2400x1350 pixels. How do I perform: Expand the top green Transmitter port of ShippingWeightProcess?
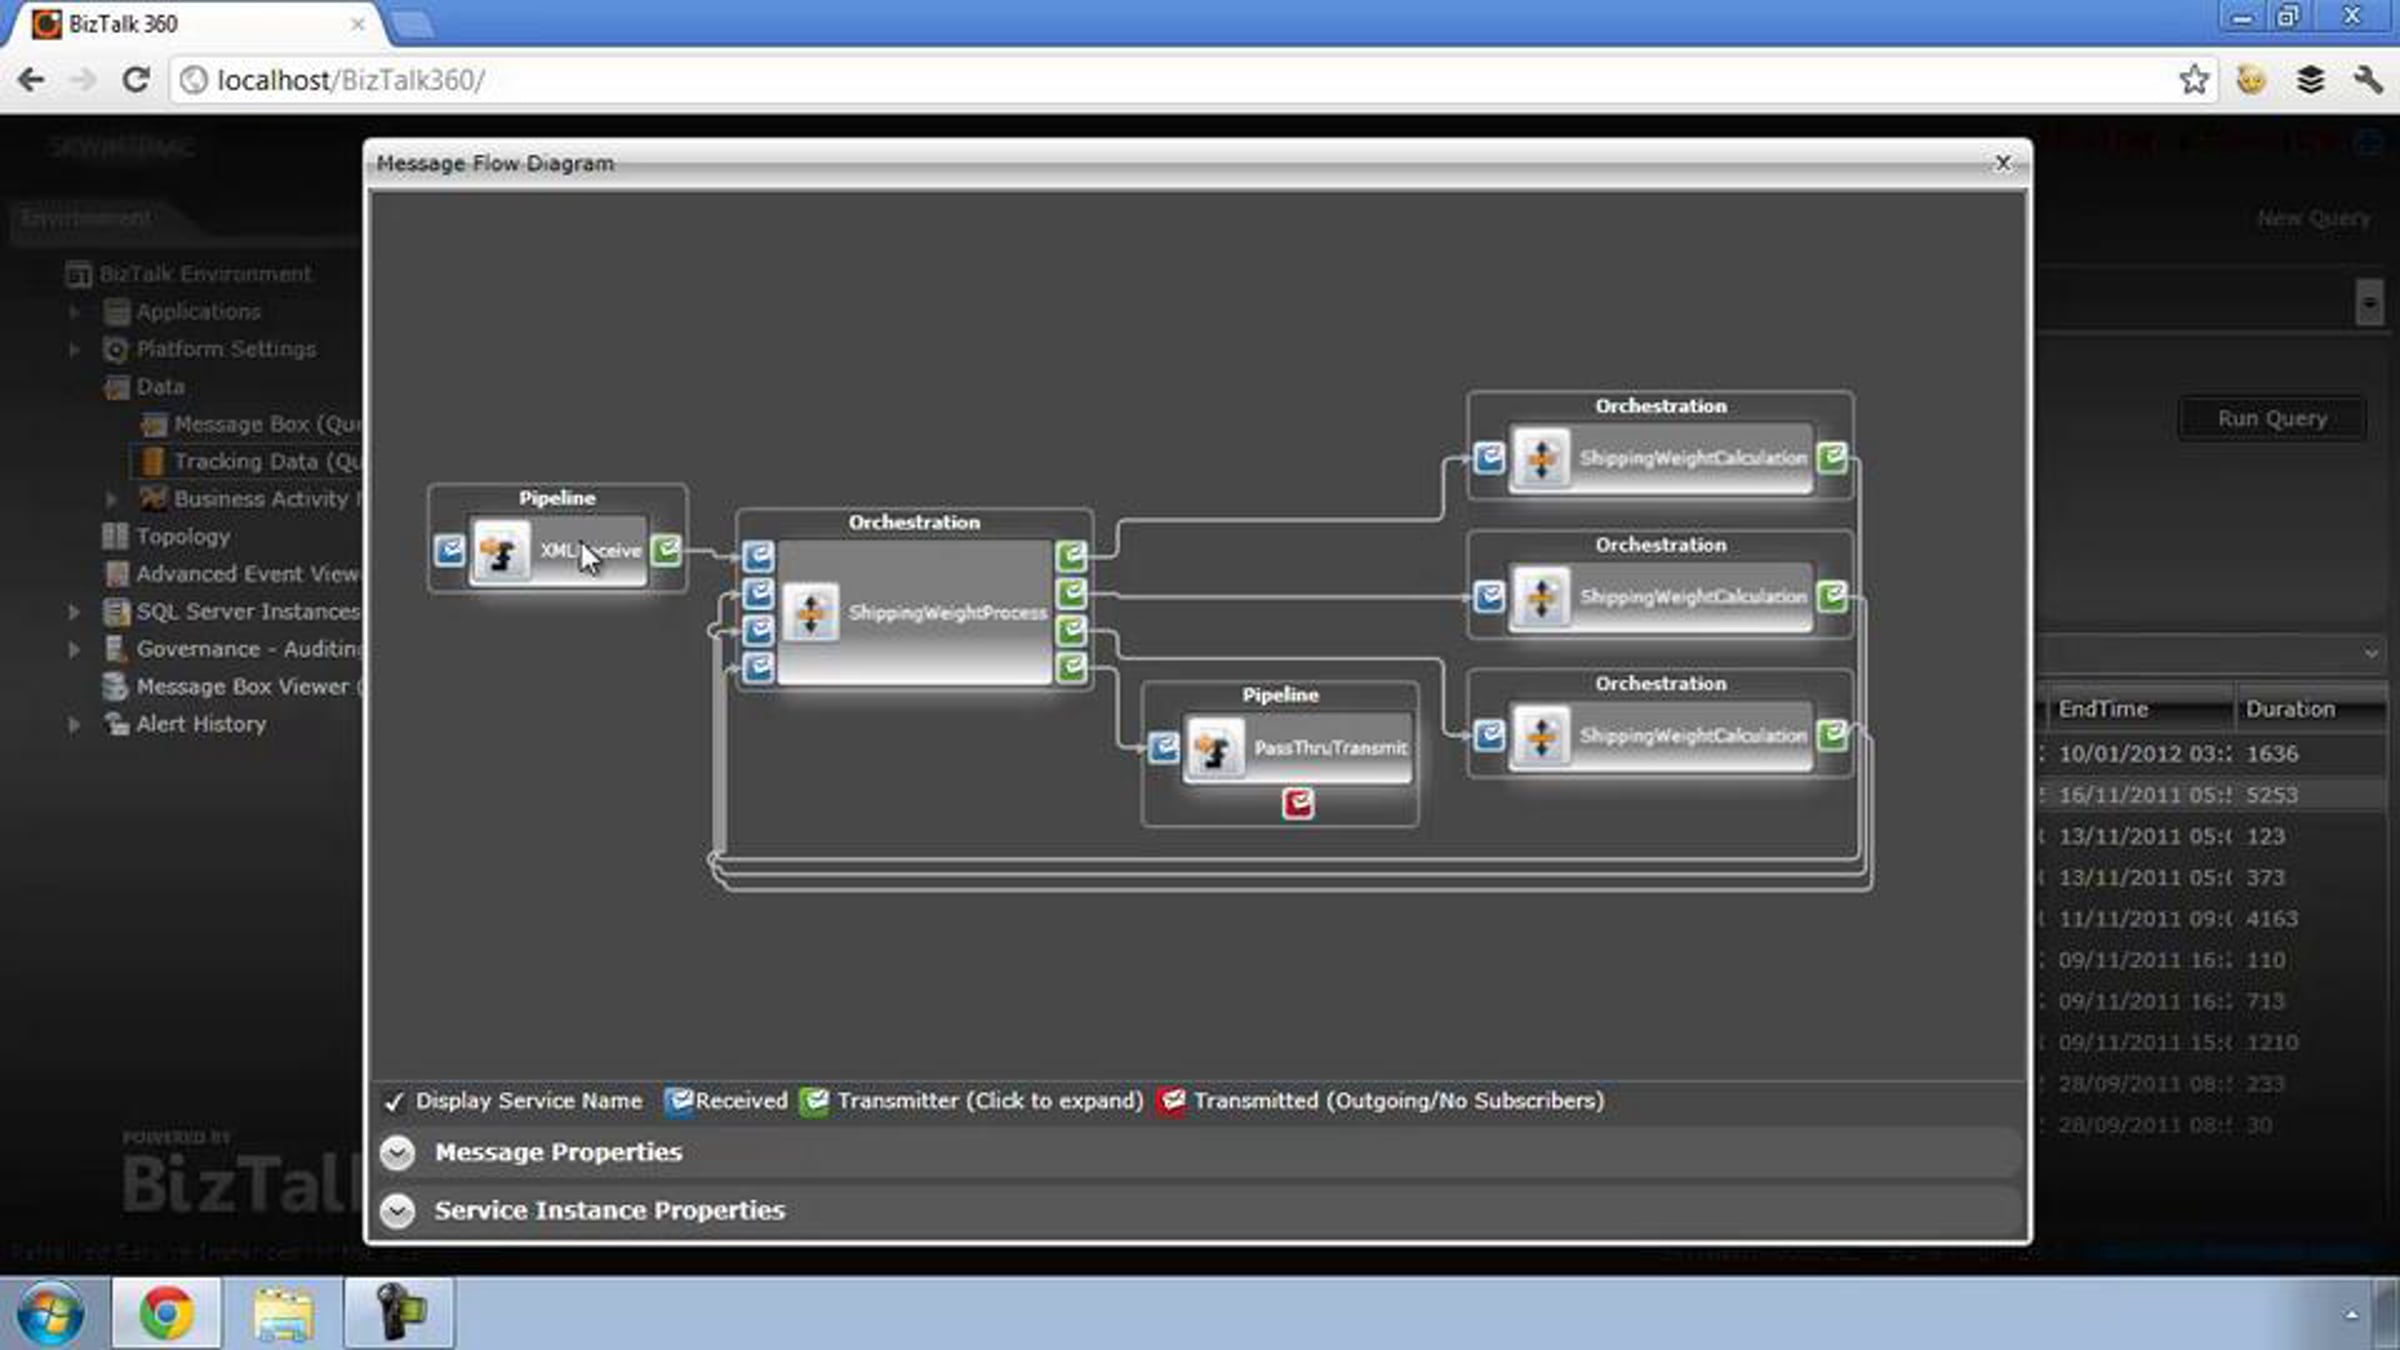coord(1071,556)
